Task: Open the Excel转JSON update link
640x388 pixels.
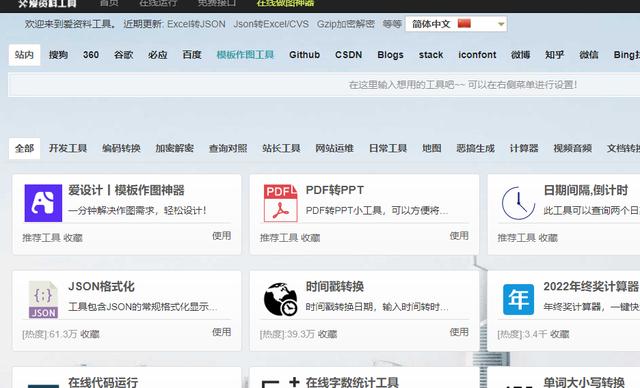Action: pos(196,24)
